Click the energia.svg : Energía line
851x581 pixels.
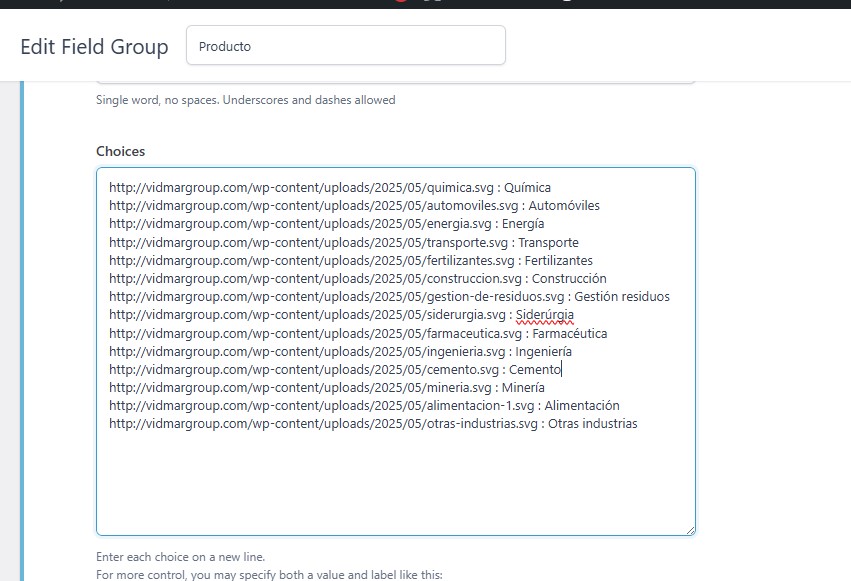(327, 224)
